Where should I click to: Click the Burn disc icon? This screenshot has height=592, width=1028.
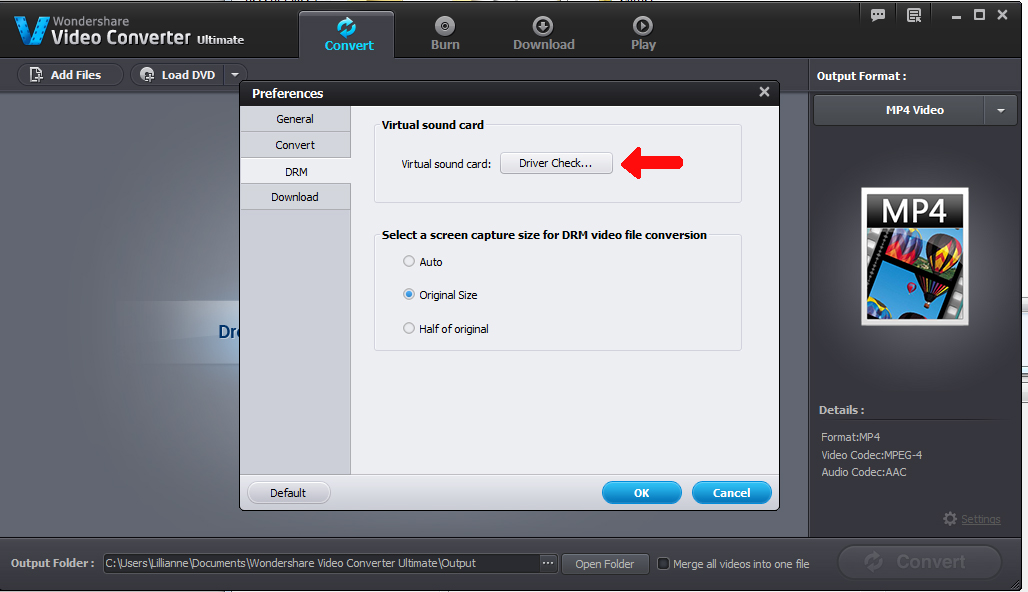(445, 26)
